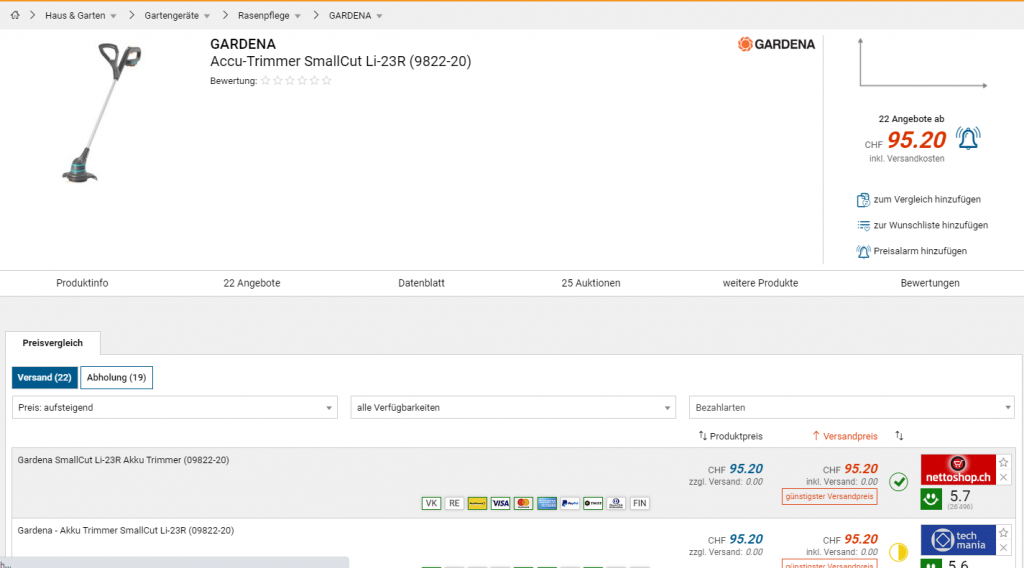Image resolution: width=1024 pixels, height=568 pixels.
Task: Switch to 22 Angebote tab
Action: pyautogui.click(x=251, y=283)
